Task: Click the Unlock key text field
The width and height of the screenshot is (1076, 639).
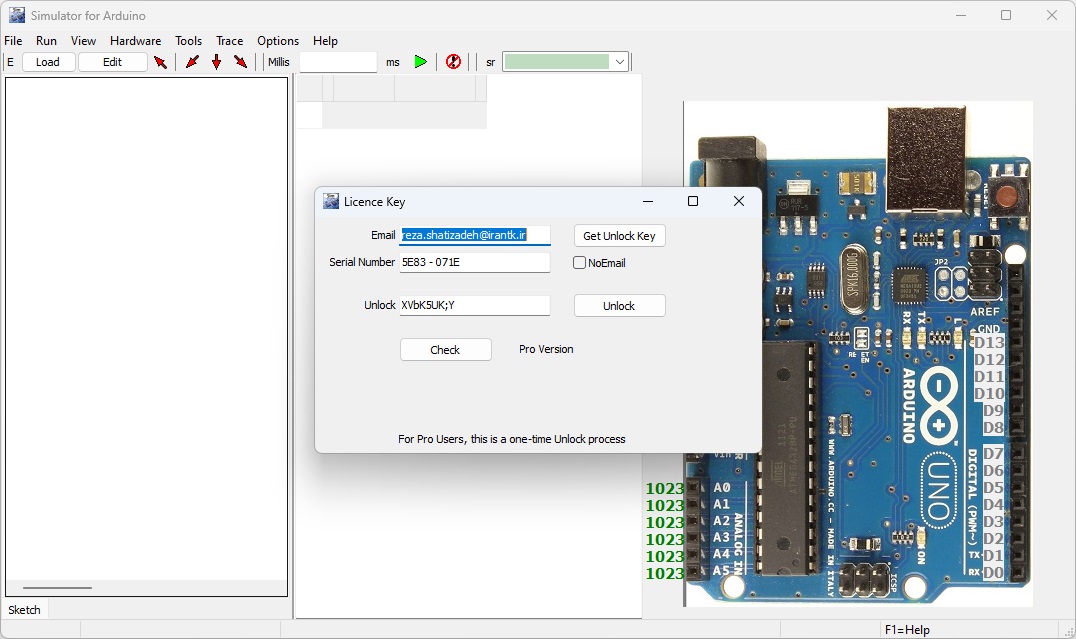Action: 475,305
